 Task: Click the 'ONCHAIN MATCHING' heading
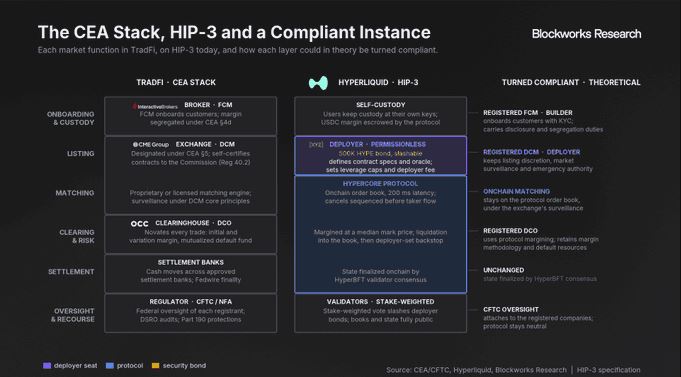(x=516, y=192)
